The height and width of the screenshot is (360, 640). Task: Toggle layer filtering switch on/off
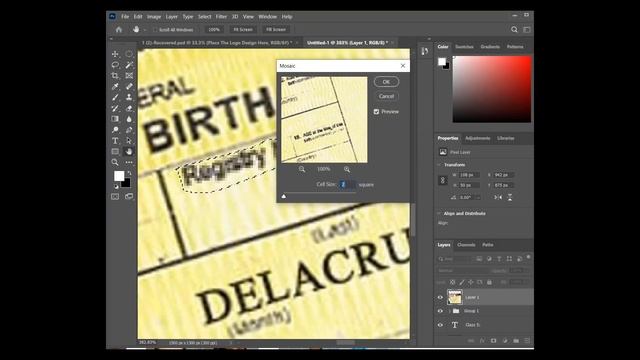tap(529, 257)
